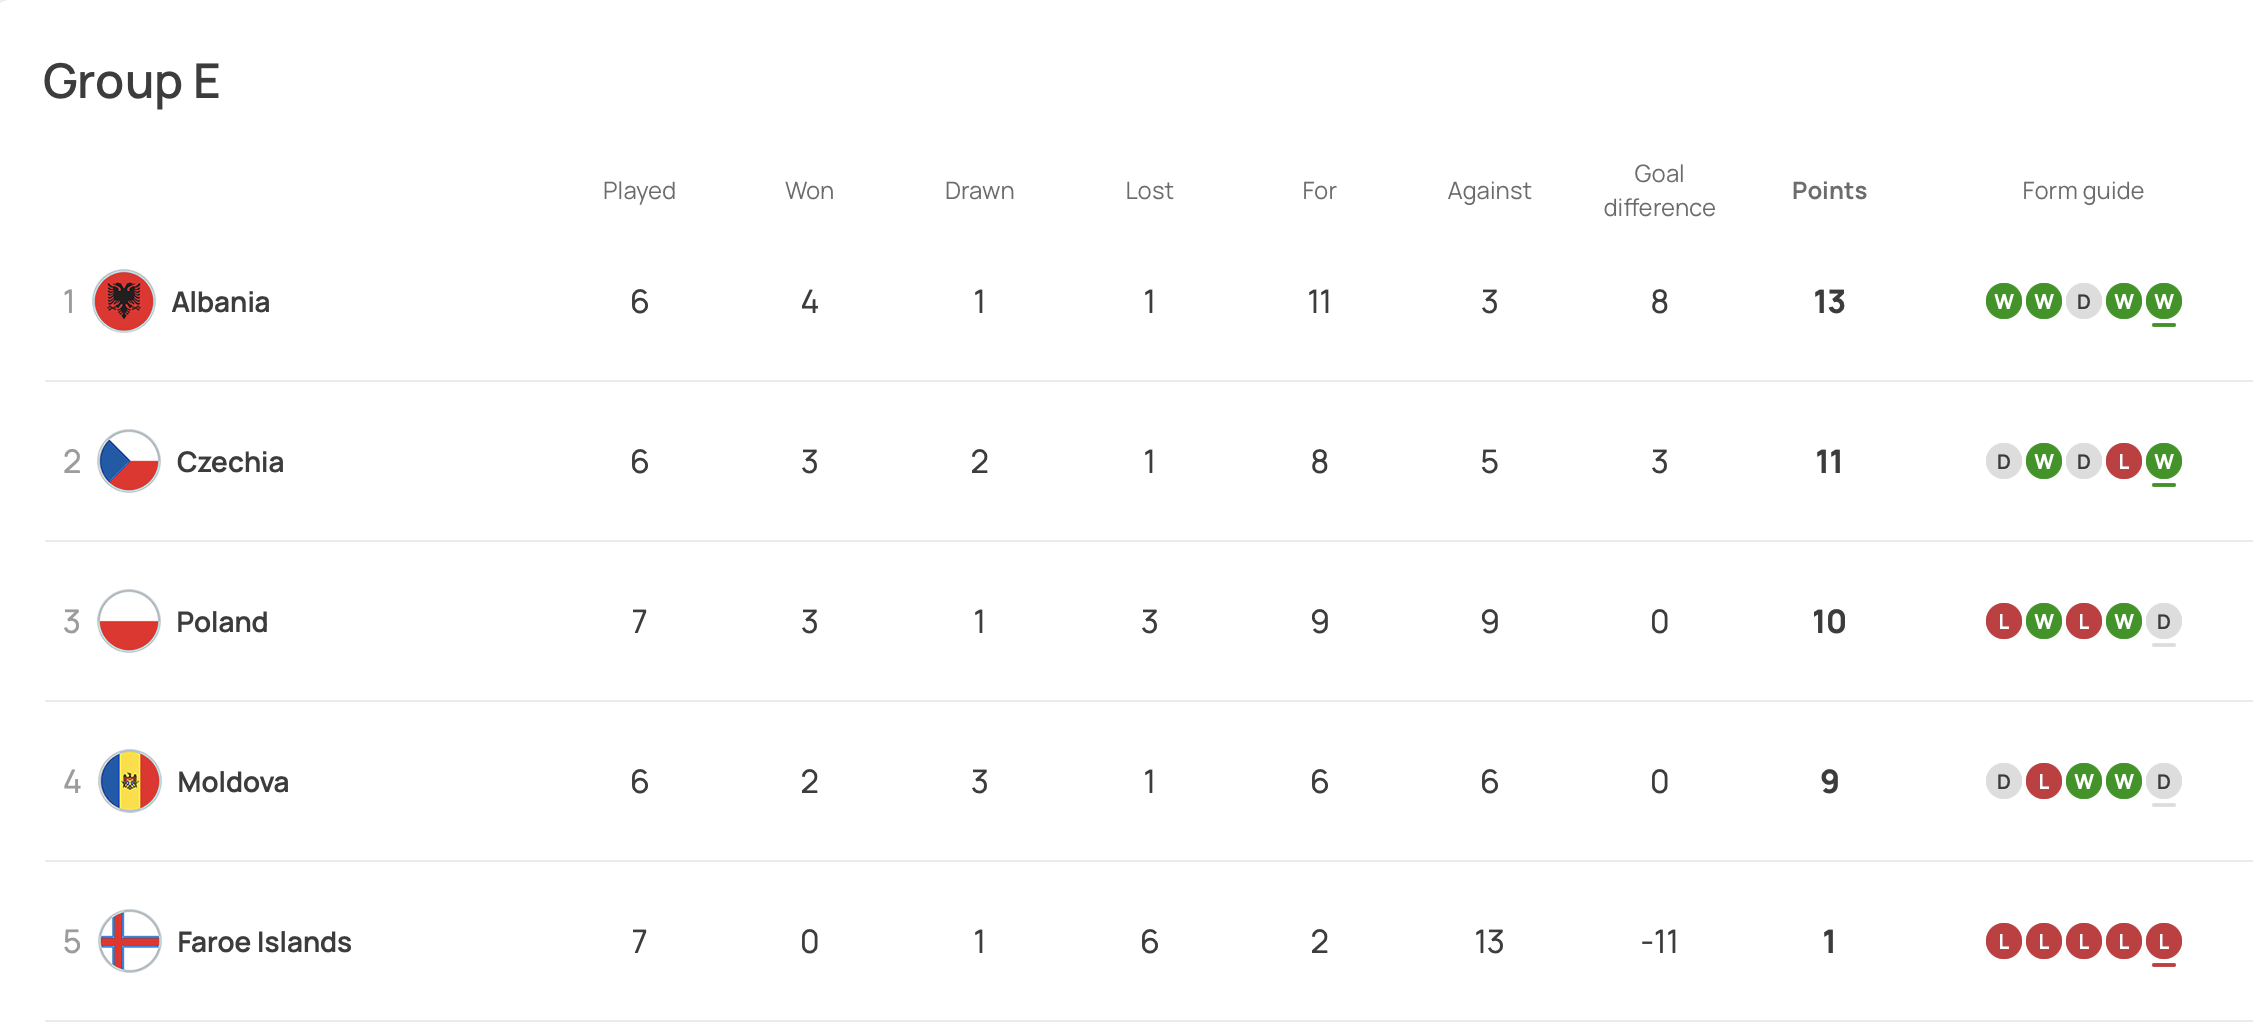Click the Group E heading
The image size is (2258, 1027).
click(131, 82)
